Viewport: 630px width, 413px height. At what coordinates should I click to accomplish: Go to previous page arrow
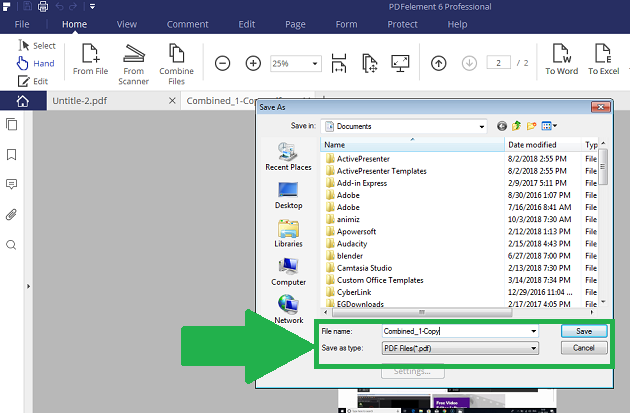pos(438,63)
